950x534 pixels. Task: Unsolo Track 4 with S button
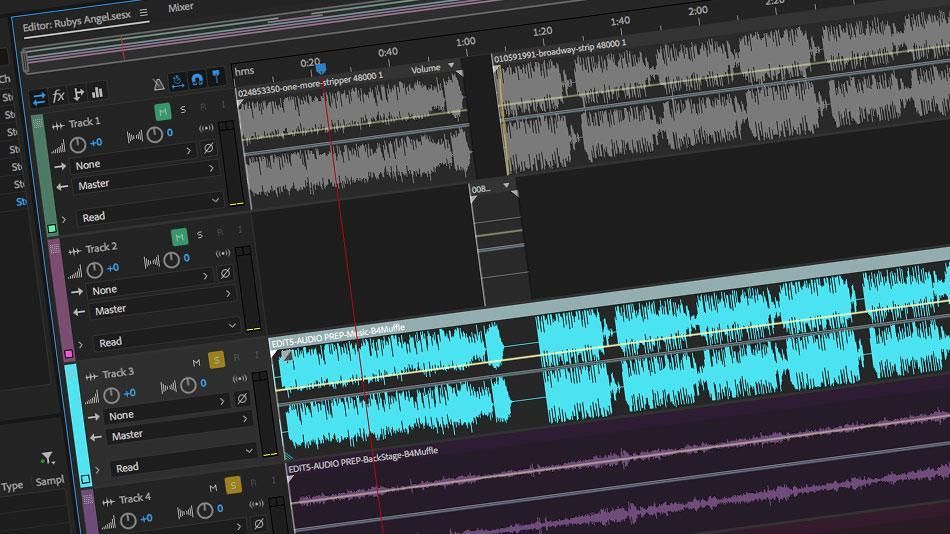tap(233, 485)
